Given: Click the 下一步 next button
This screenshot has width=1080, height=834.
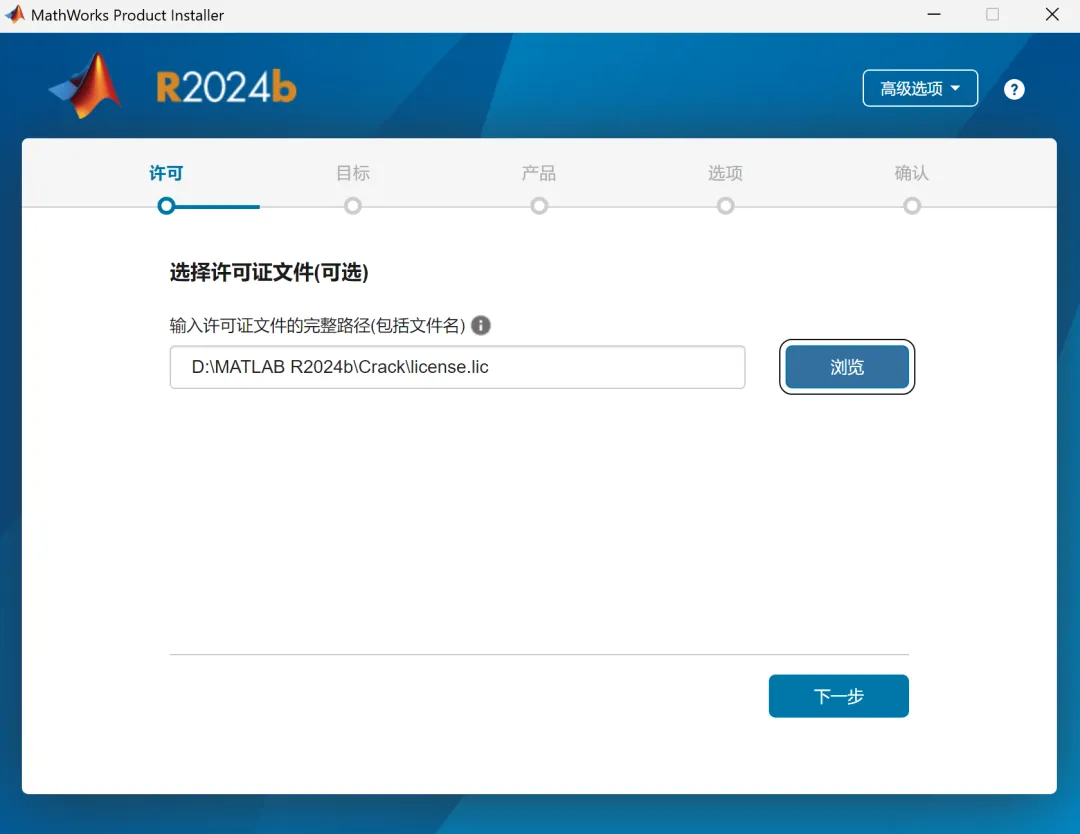Looking at the screenshot, I should point(838,696).
